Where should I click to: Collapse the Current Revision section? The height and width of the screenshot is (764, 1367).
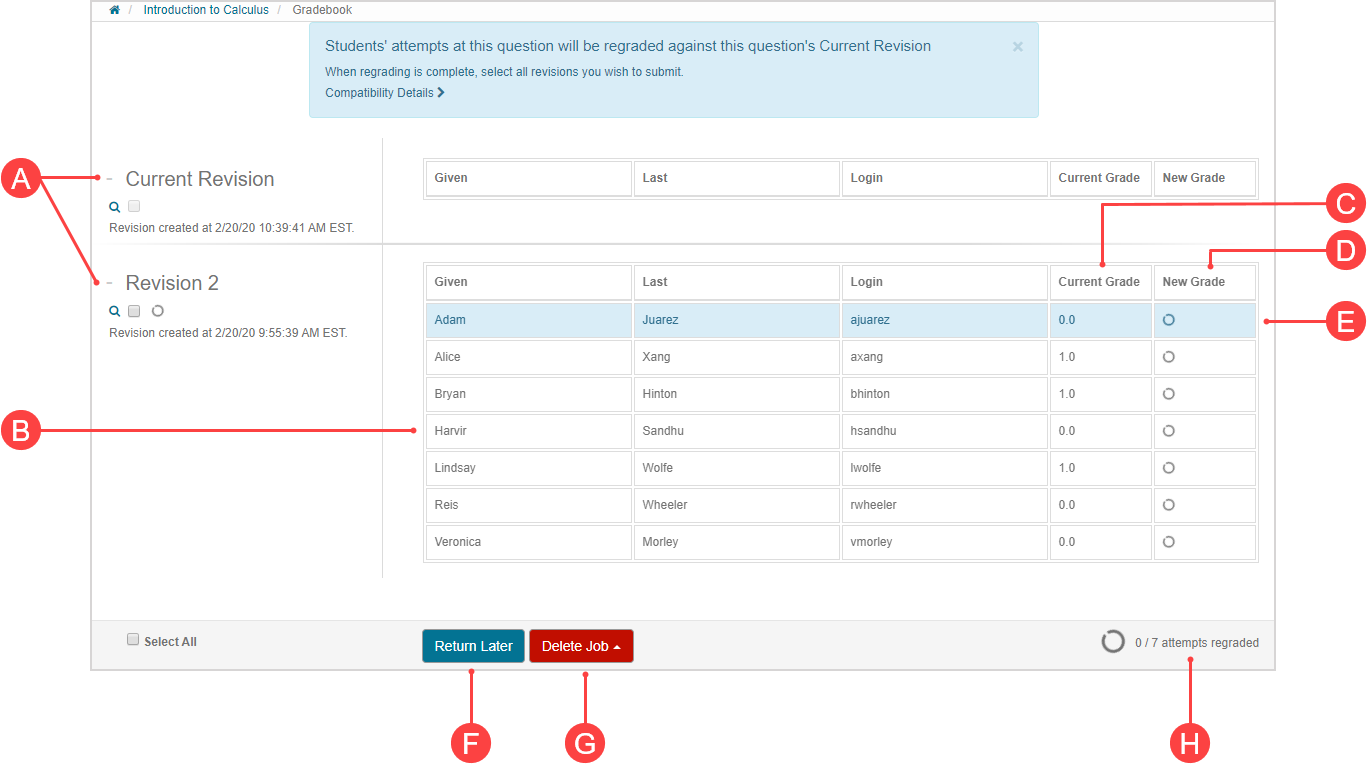(x=110, y=179)
